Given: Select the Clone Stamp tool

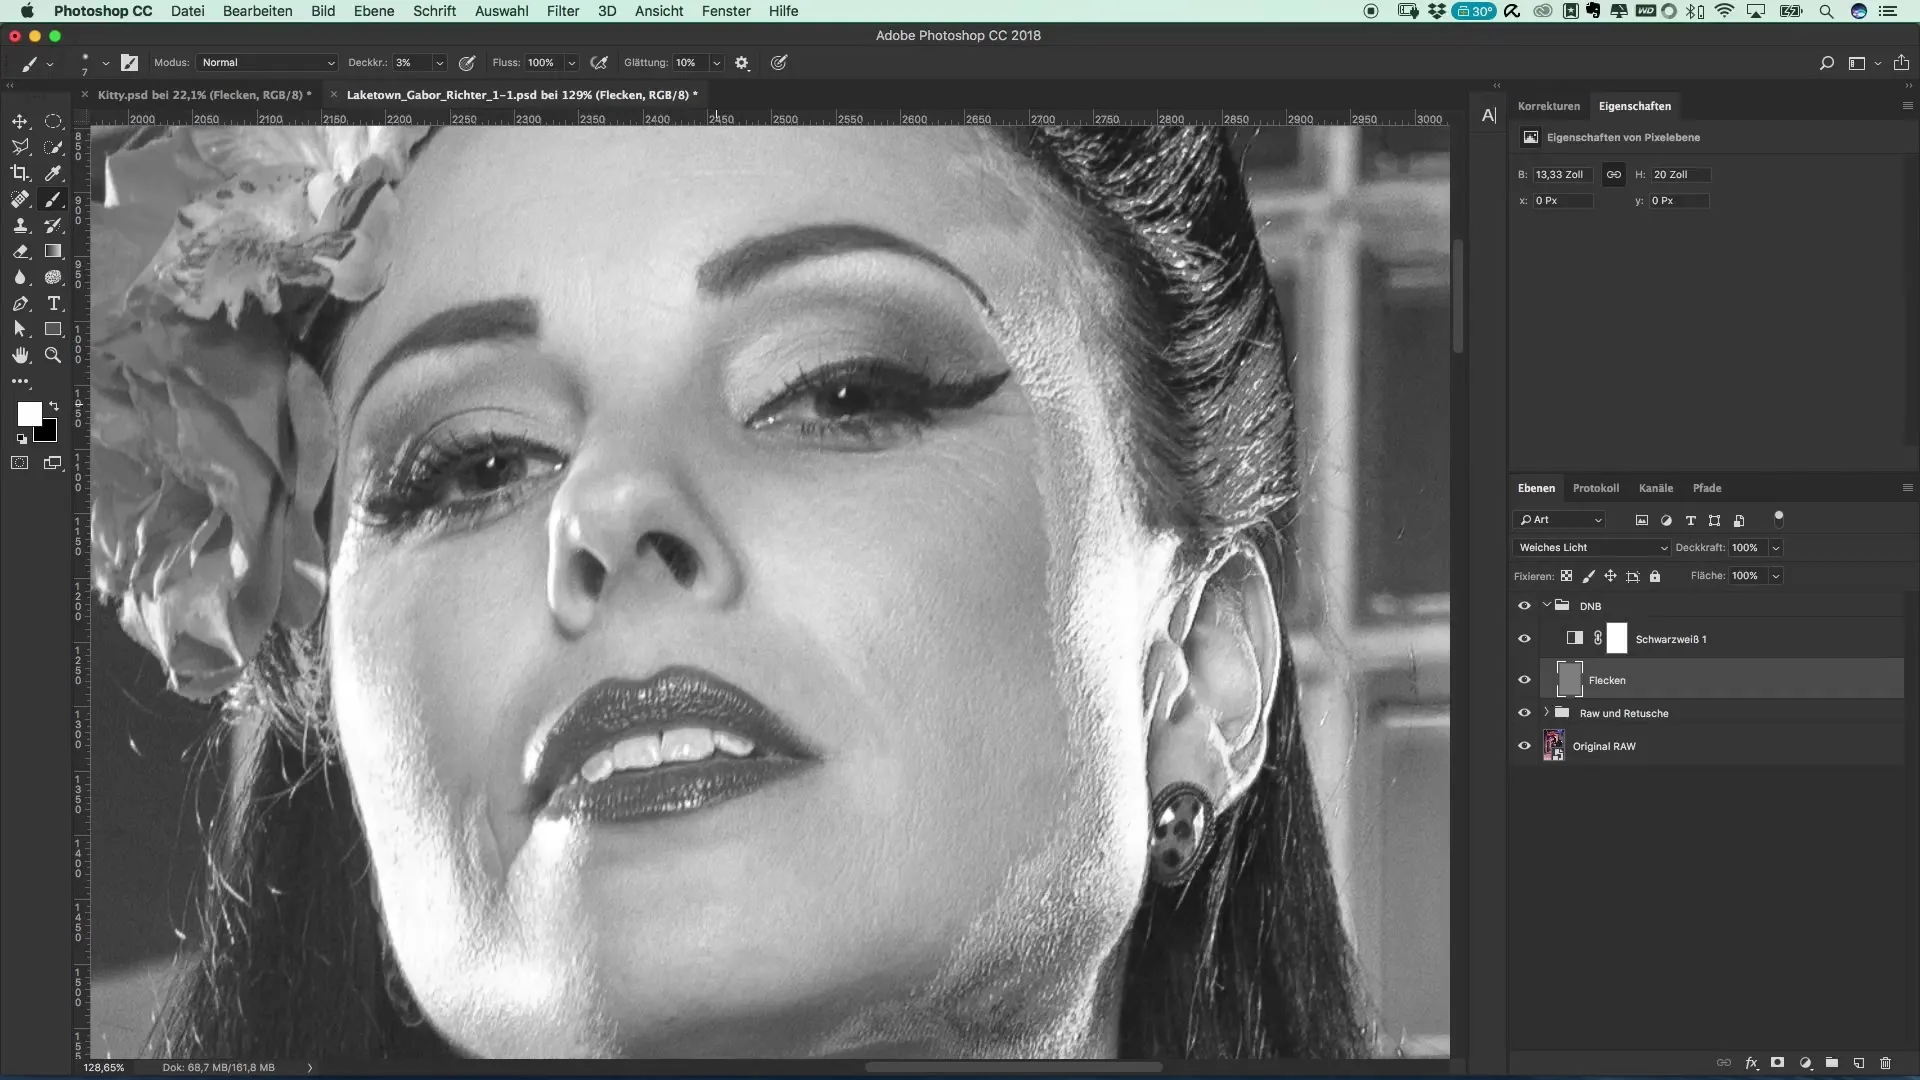Looking at the screenshot, I should pyautogui.click(x=20, y=225).
